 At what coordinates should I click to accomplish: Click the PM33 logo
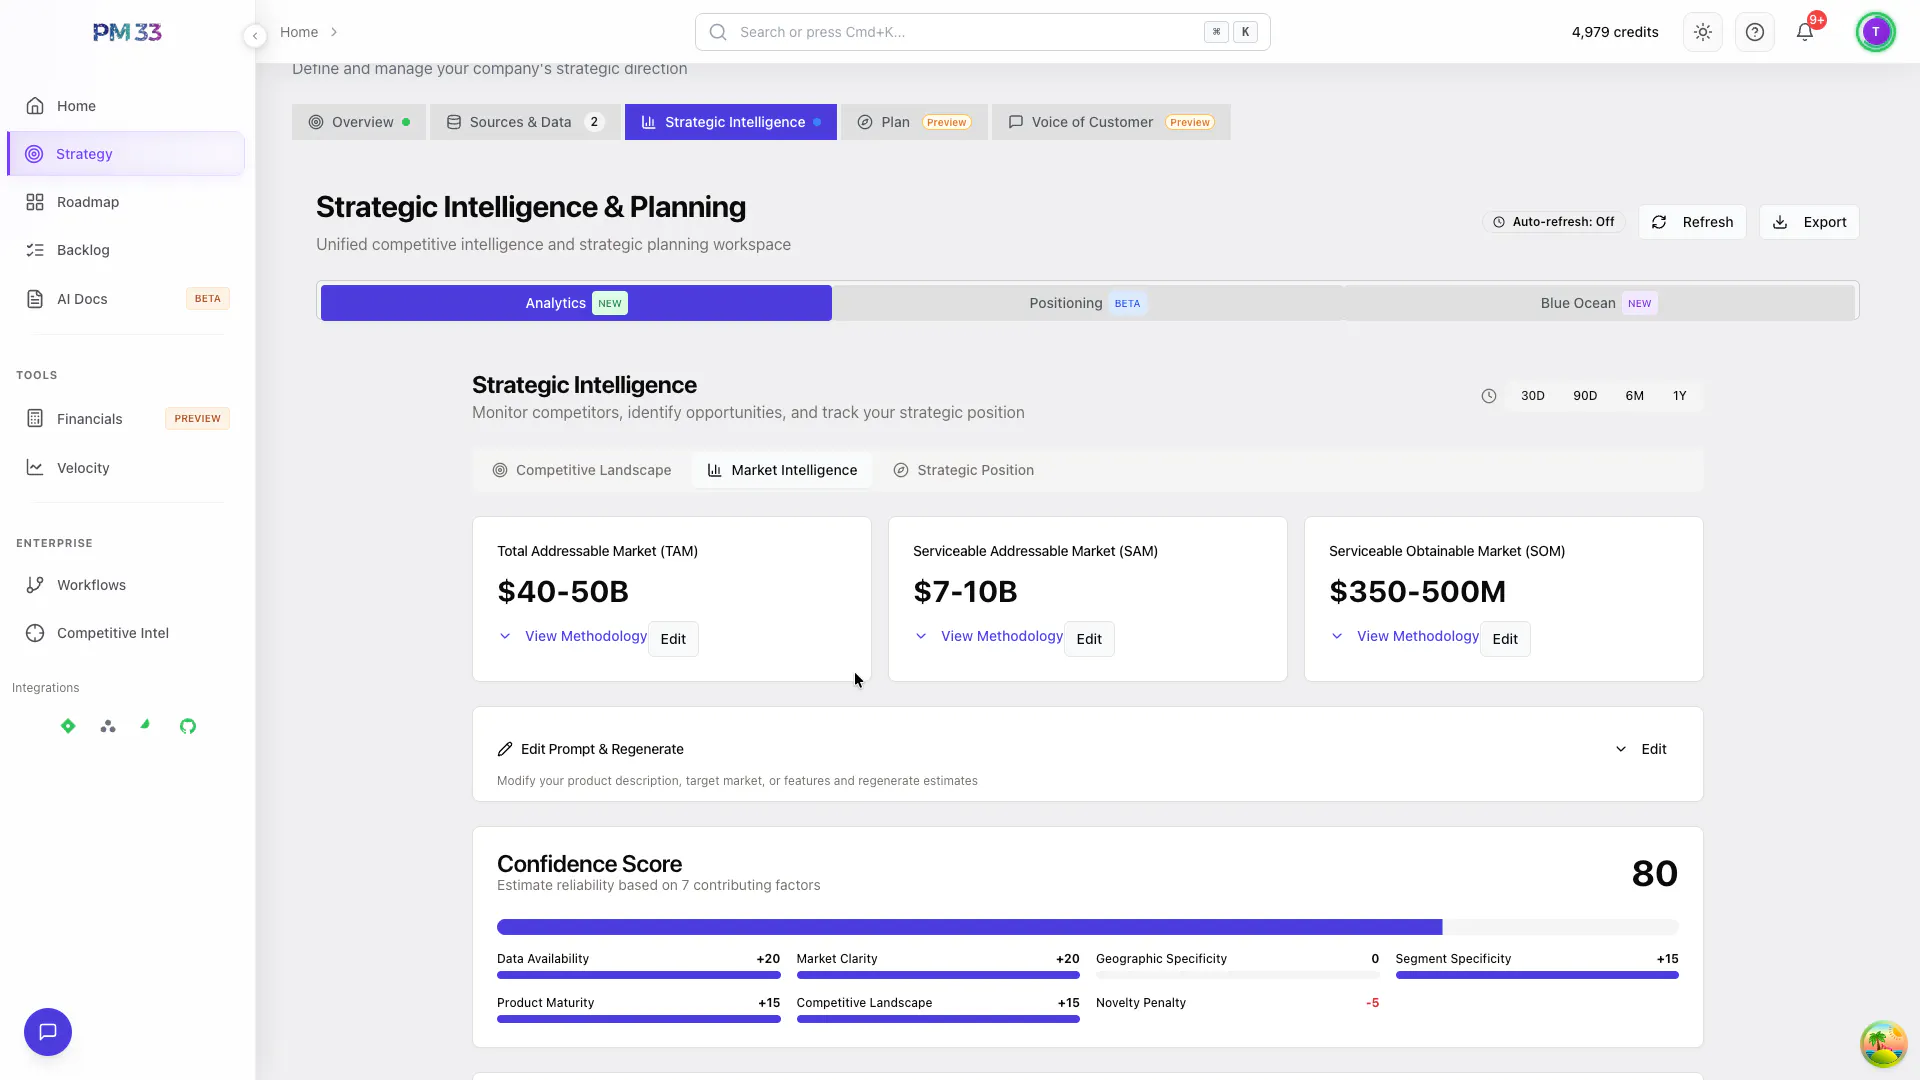click(127, 32)
